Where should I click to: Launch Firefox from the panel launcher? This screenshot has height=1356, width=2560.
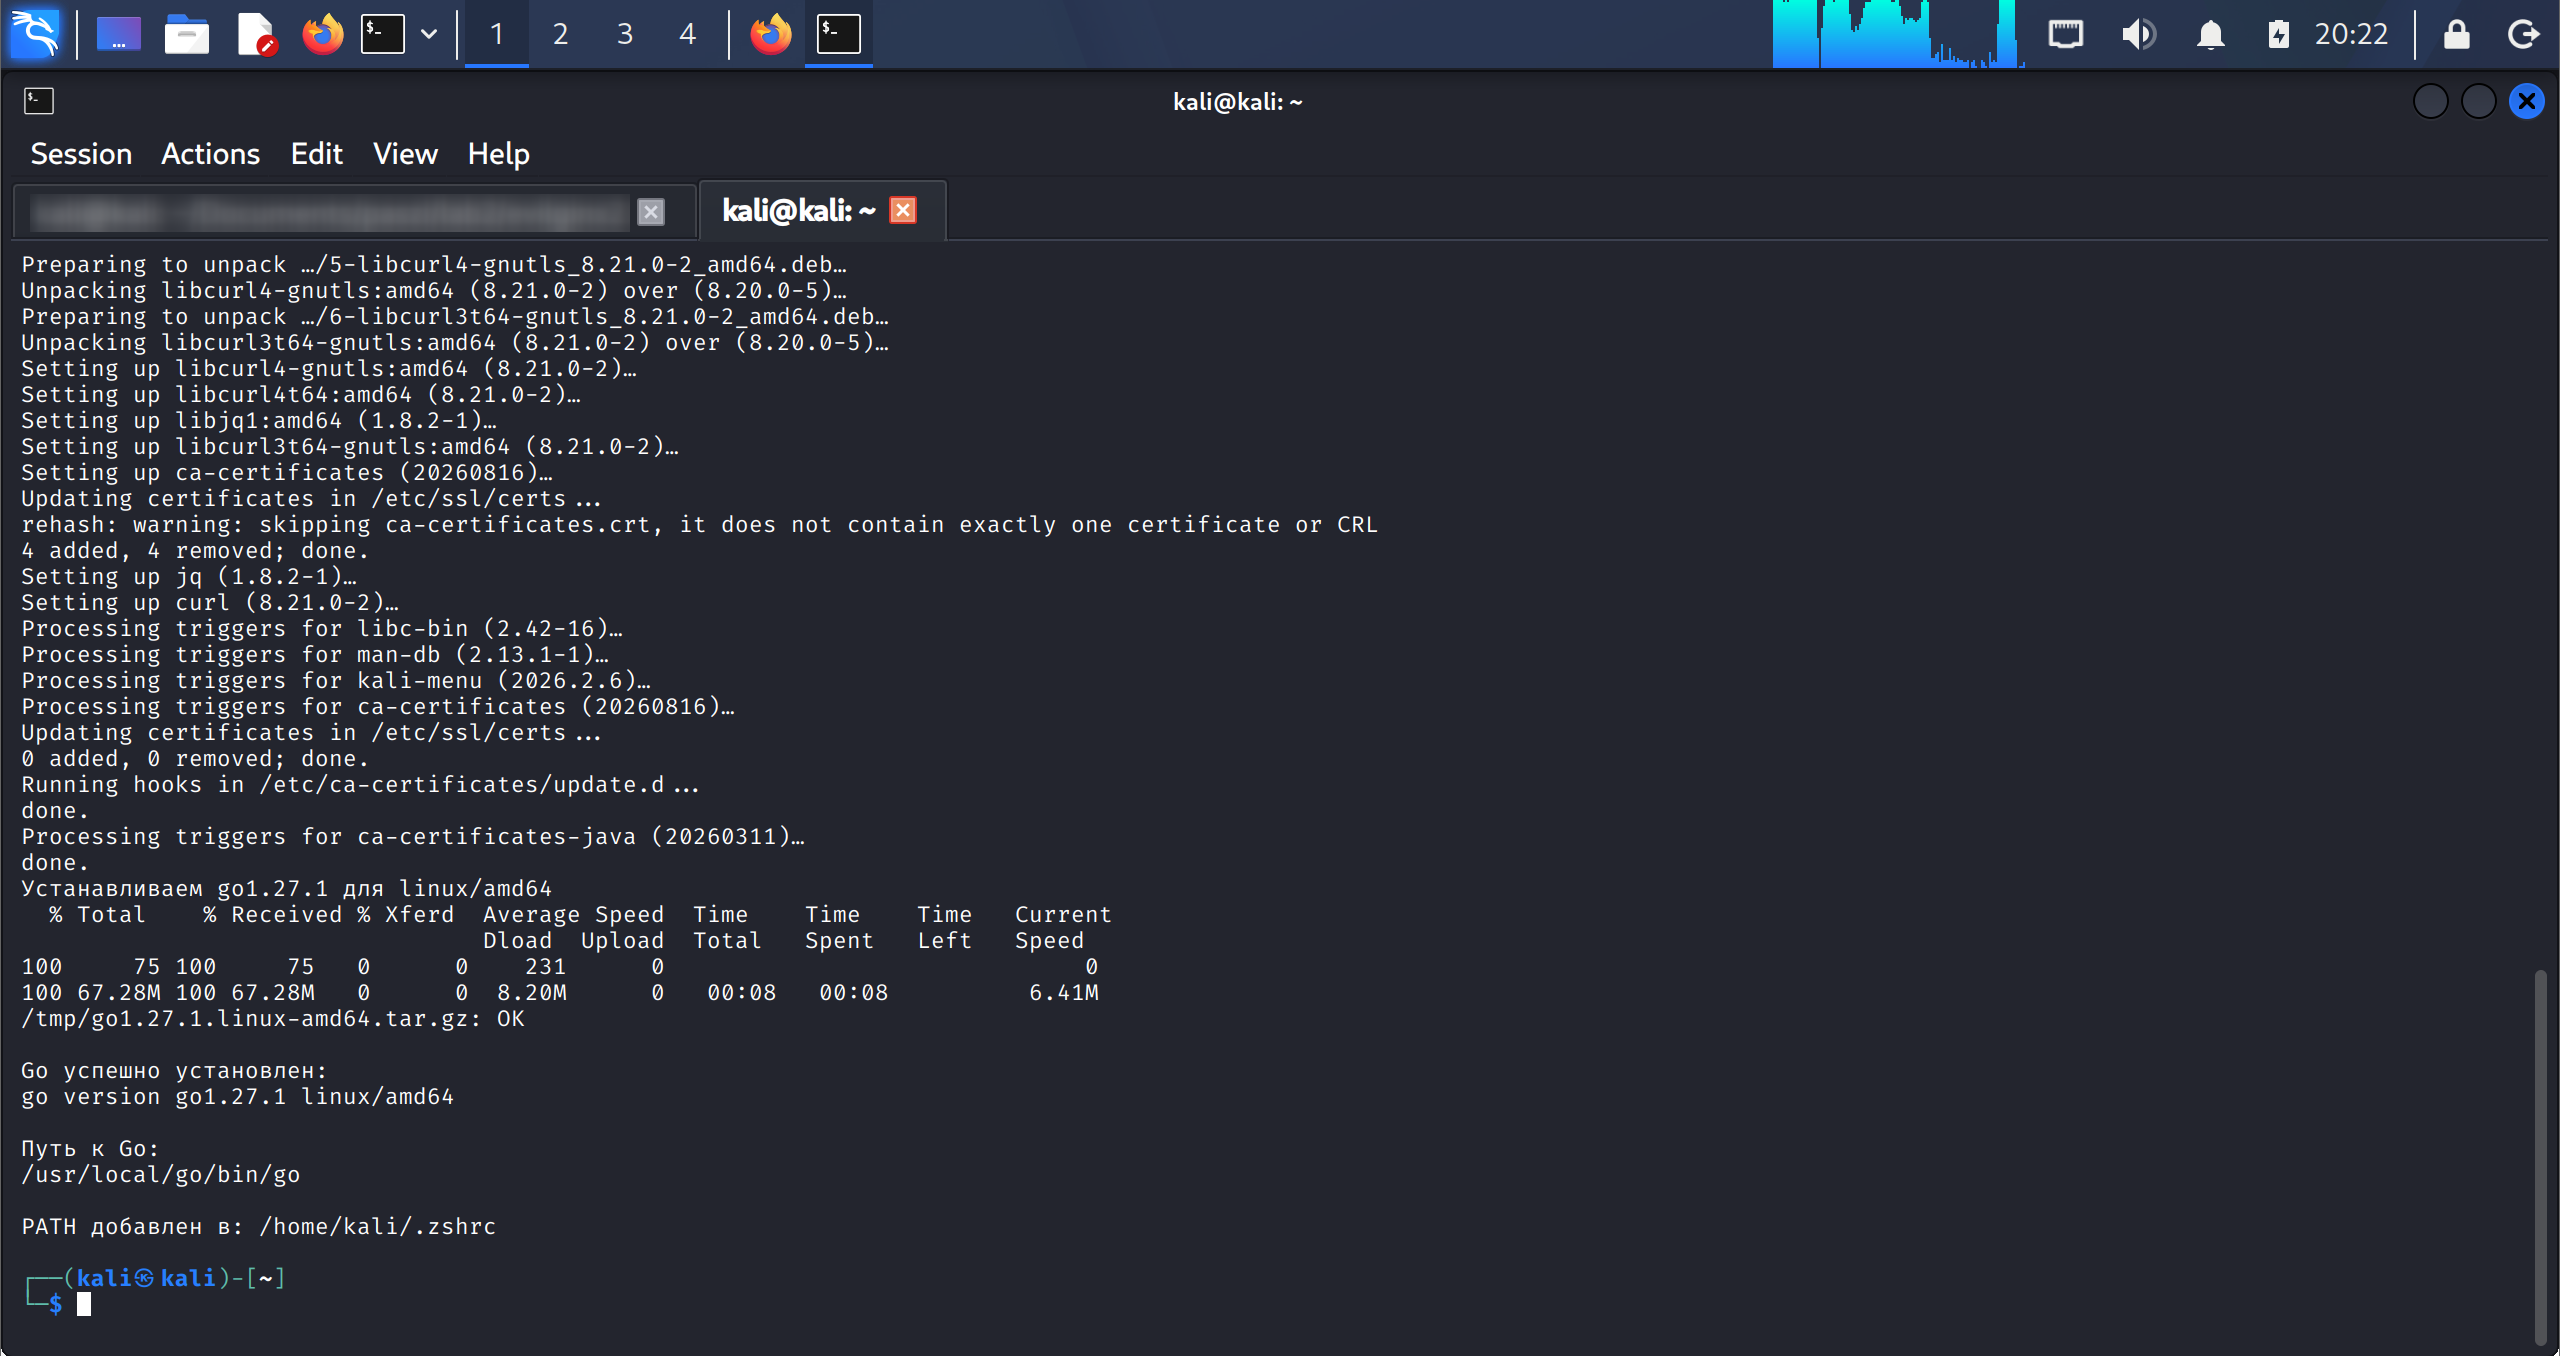[x=322, y=34]
